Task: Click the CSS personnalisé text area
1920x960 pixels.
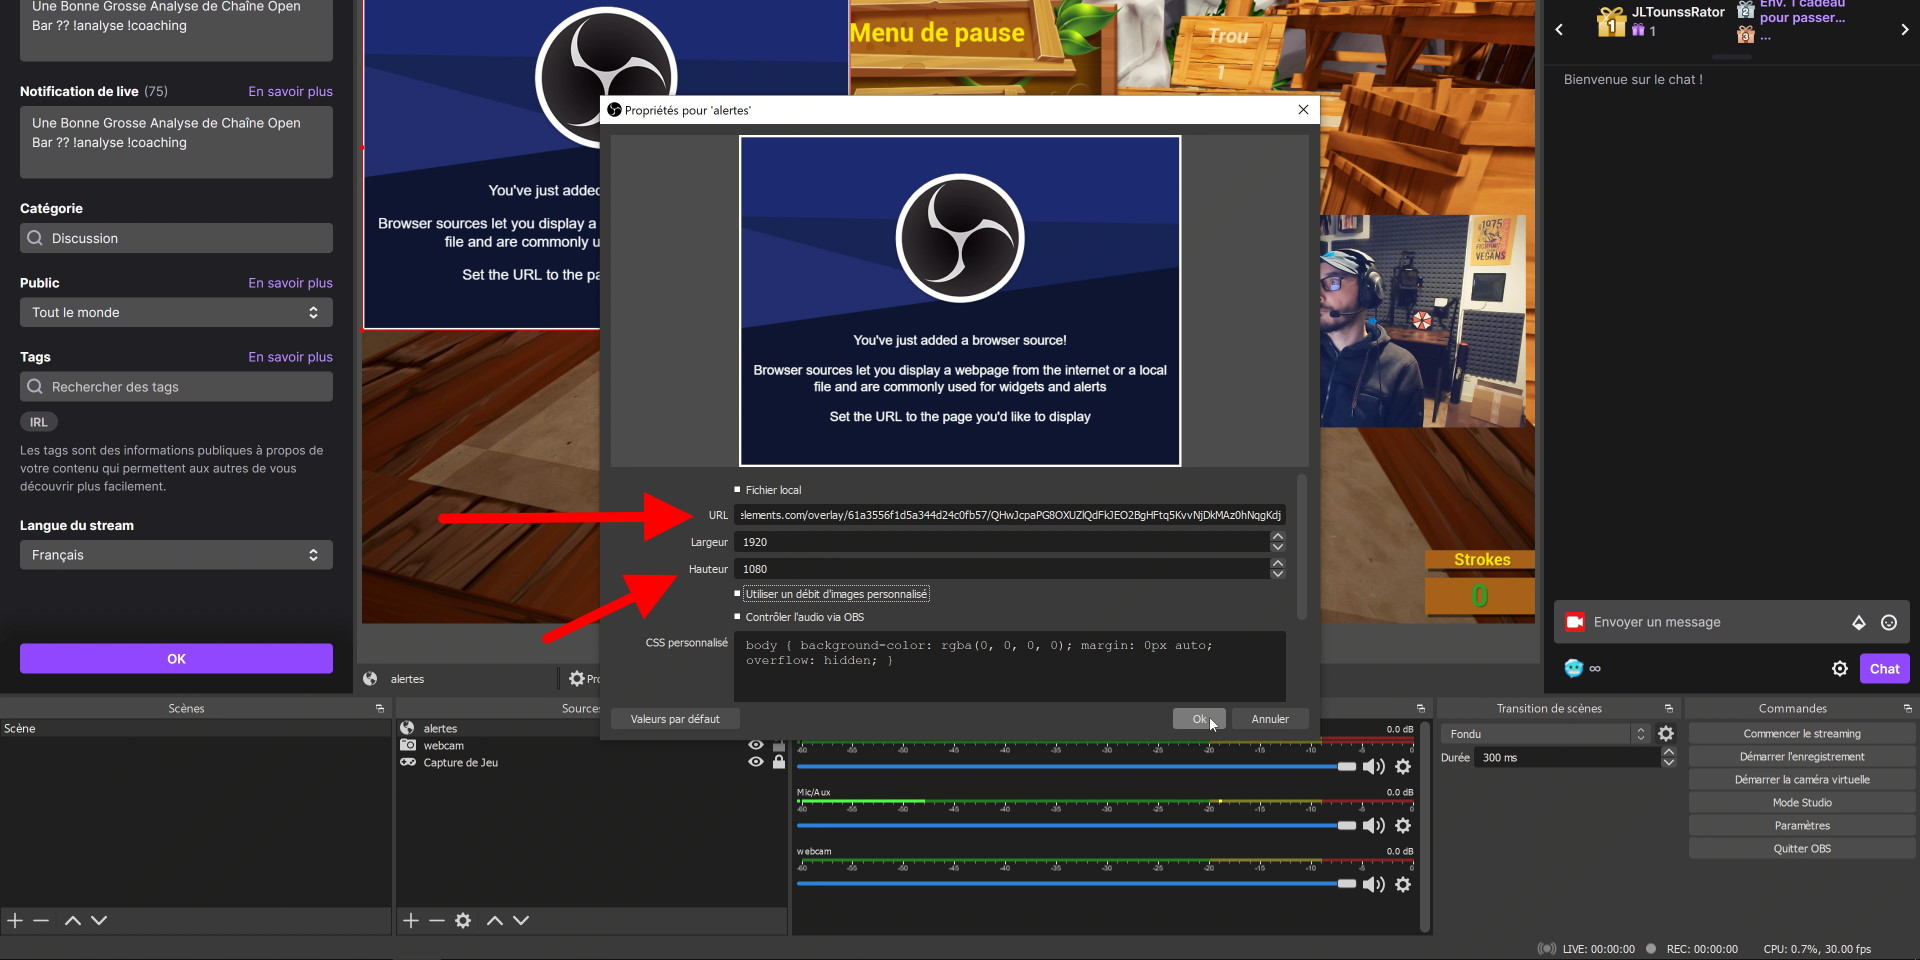Action: coord(1010,666)
